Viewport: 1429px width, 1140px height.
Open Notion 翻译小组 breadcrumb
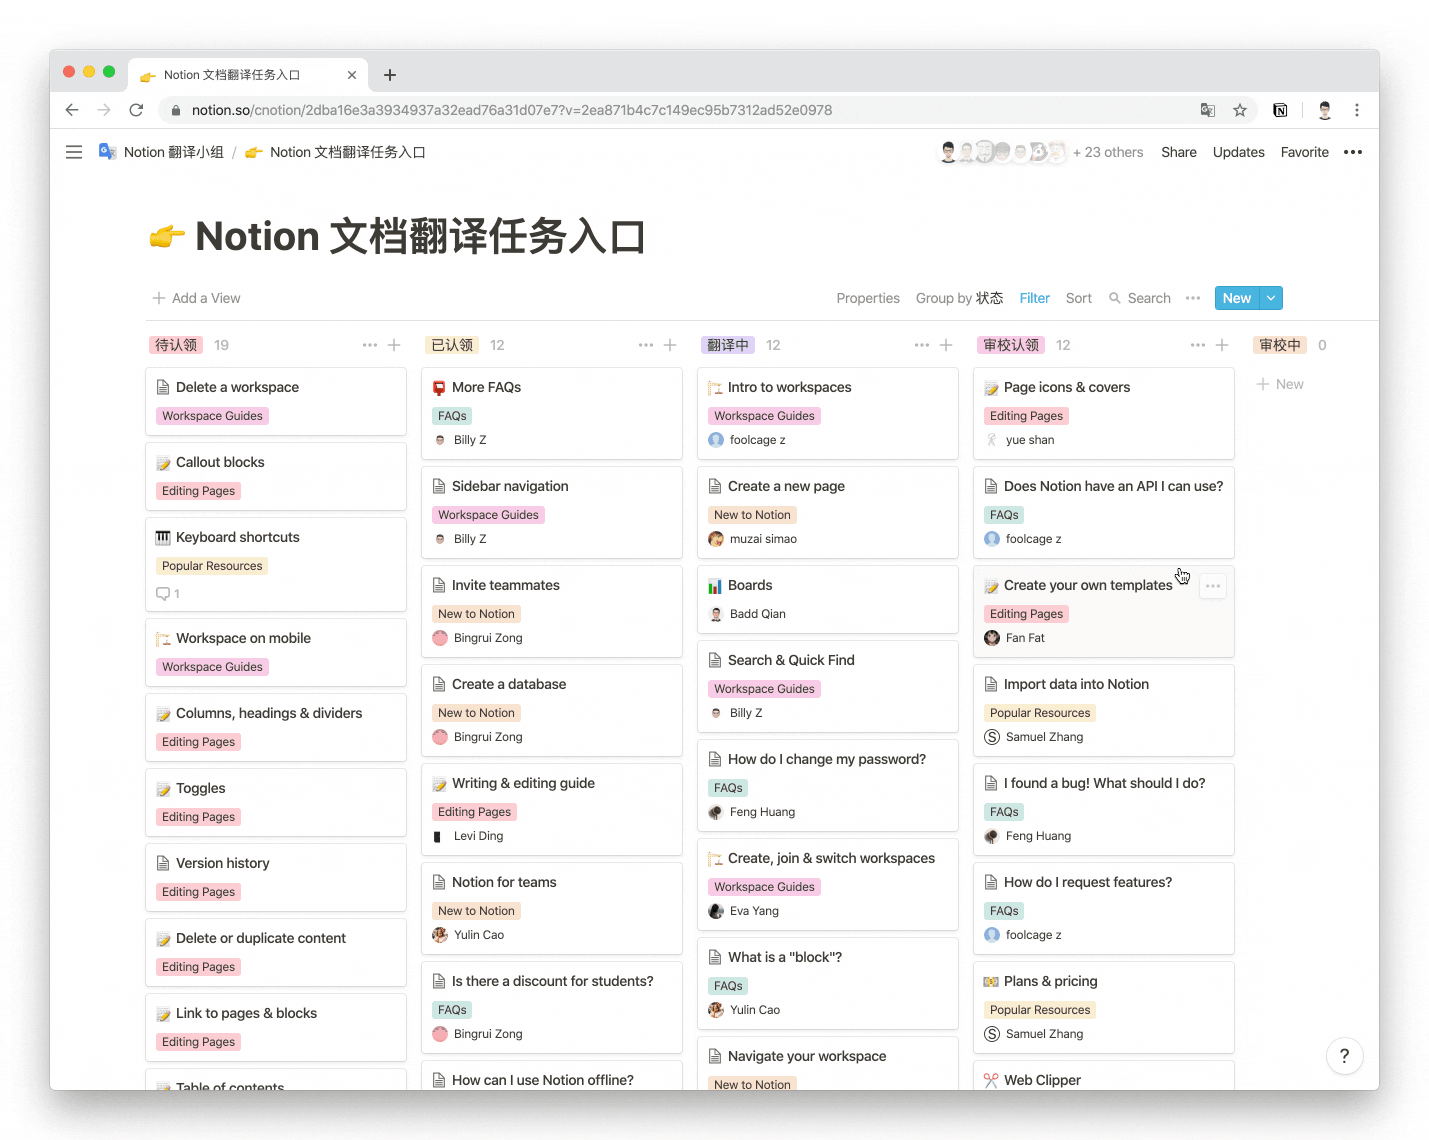pos(162,152)
